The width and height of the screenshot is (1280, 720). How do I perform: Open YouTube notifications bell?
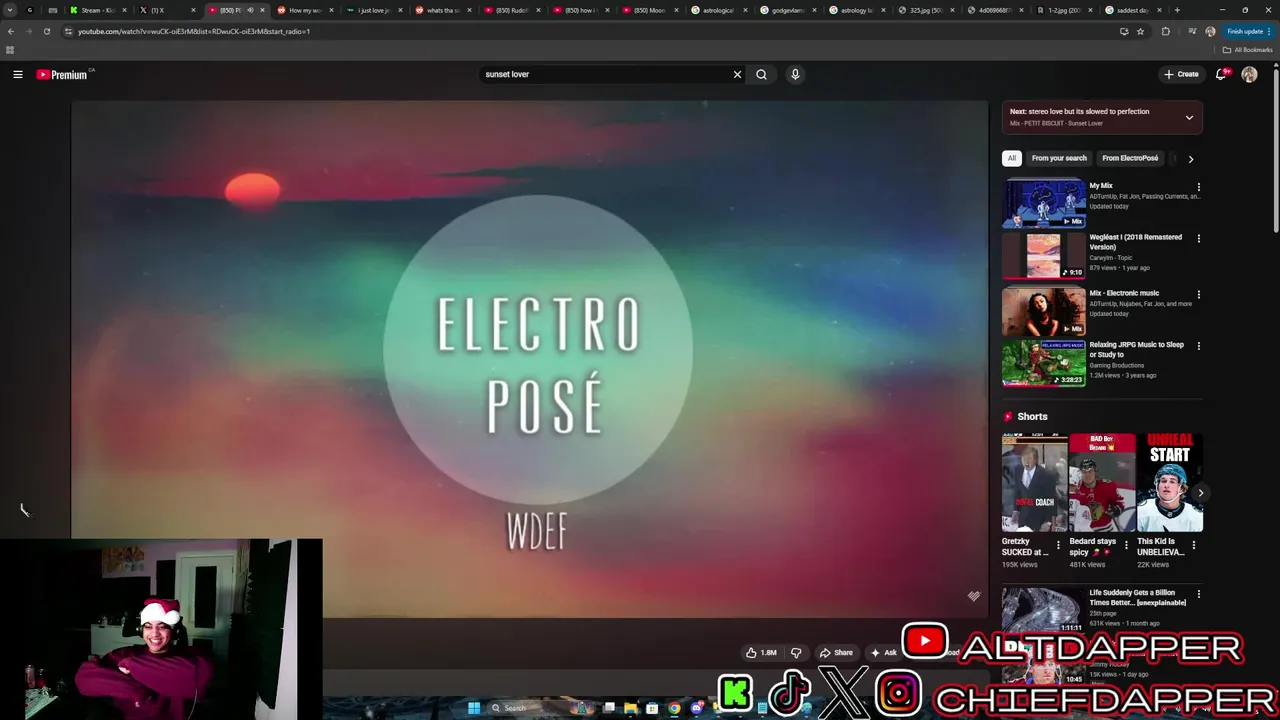[1221, 74]
